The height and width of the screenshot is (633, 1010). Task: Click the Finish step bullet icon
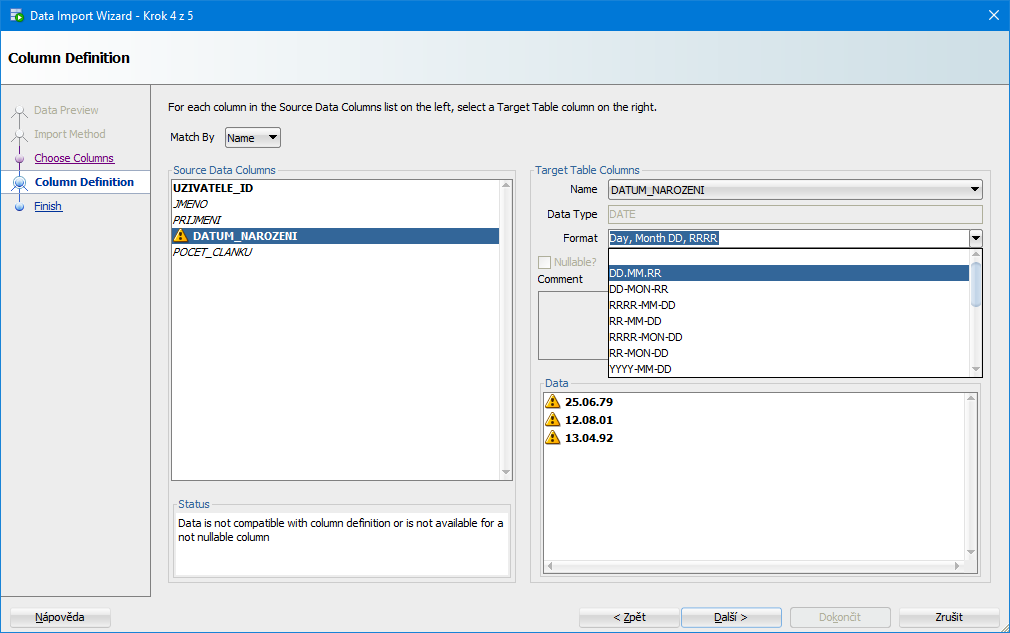pyautogui.click(x=20, y=207)
